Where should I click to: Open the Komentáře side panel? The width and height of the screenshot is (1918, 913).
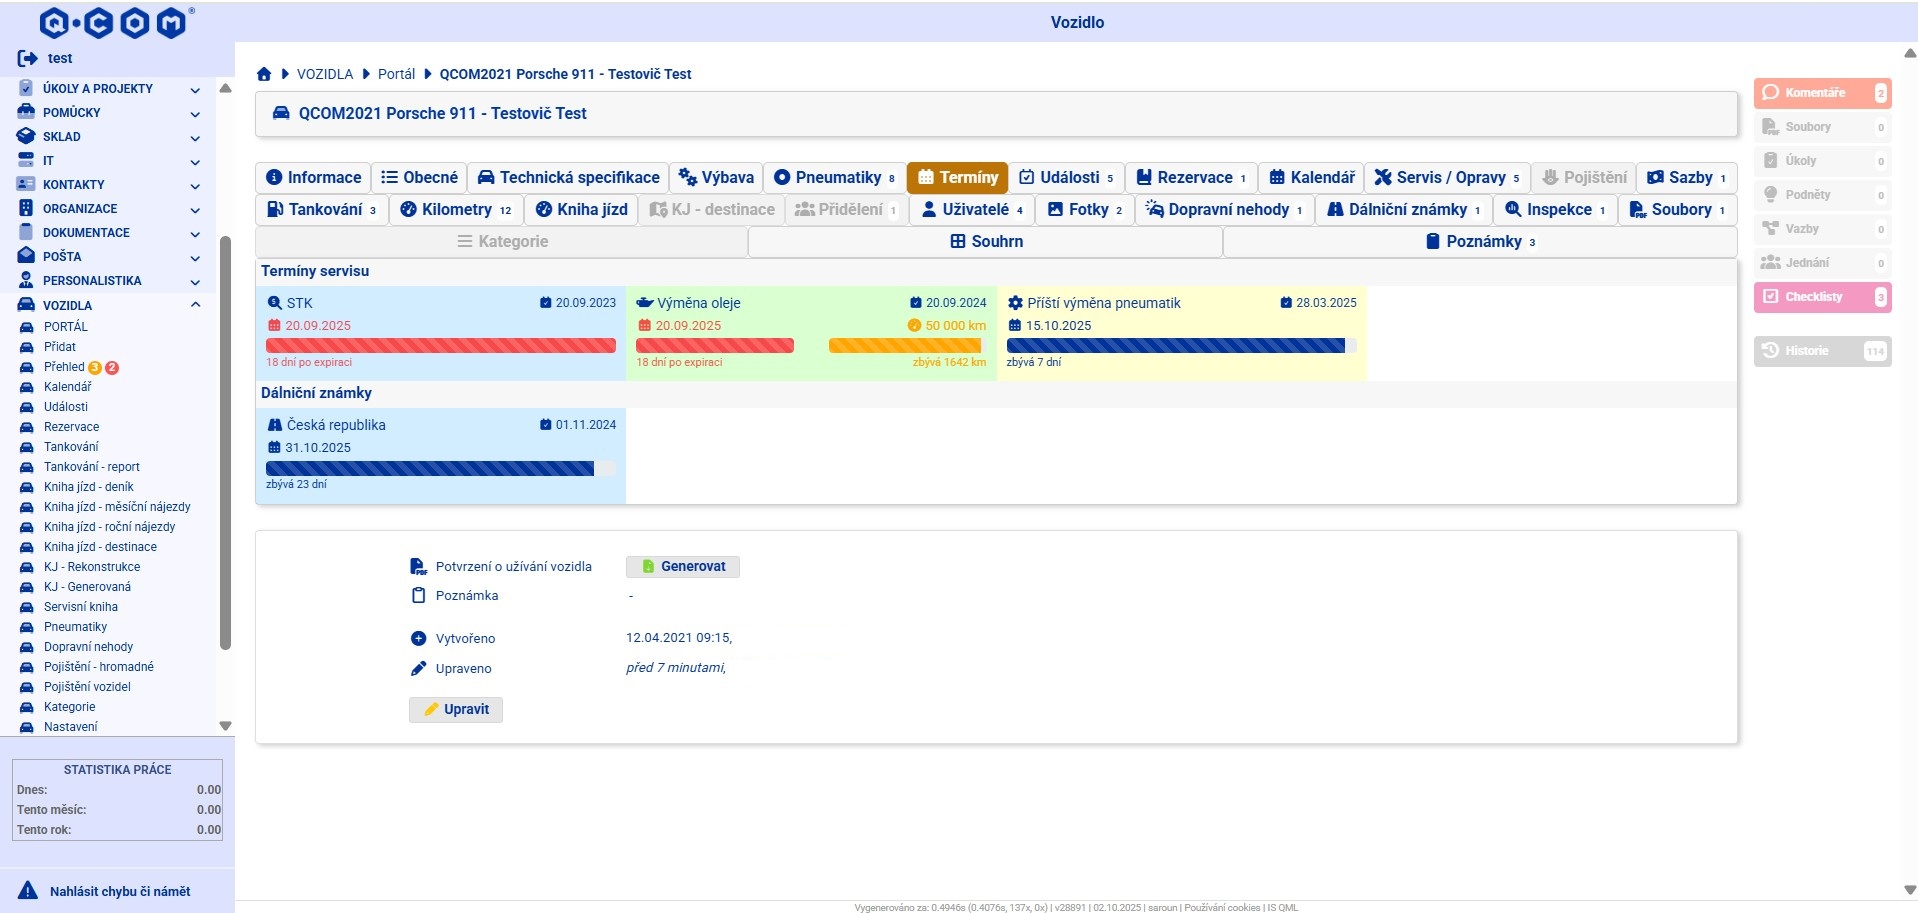(1821, 93)
